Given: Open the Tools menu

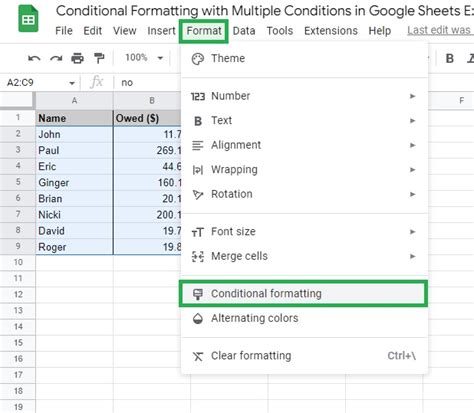Looking at the screenshot, I should 280,31.
